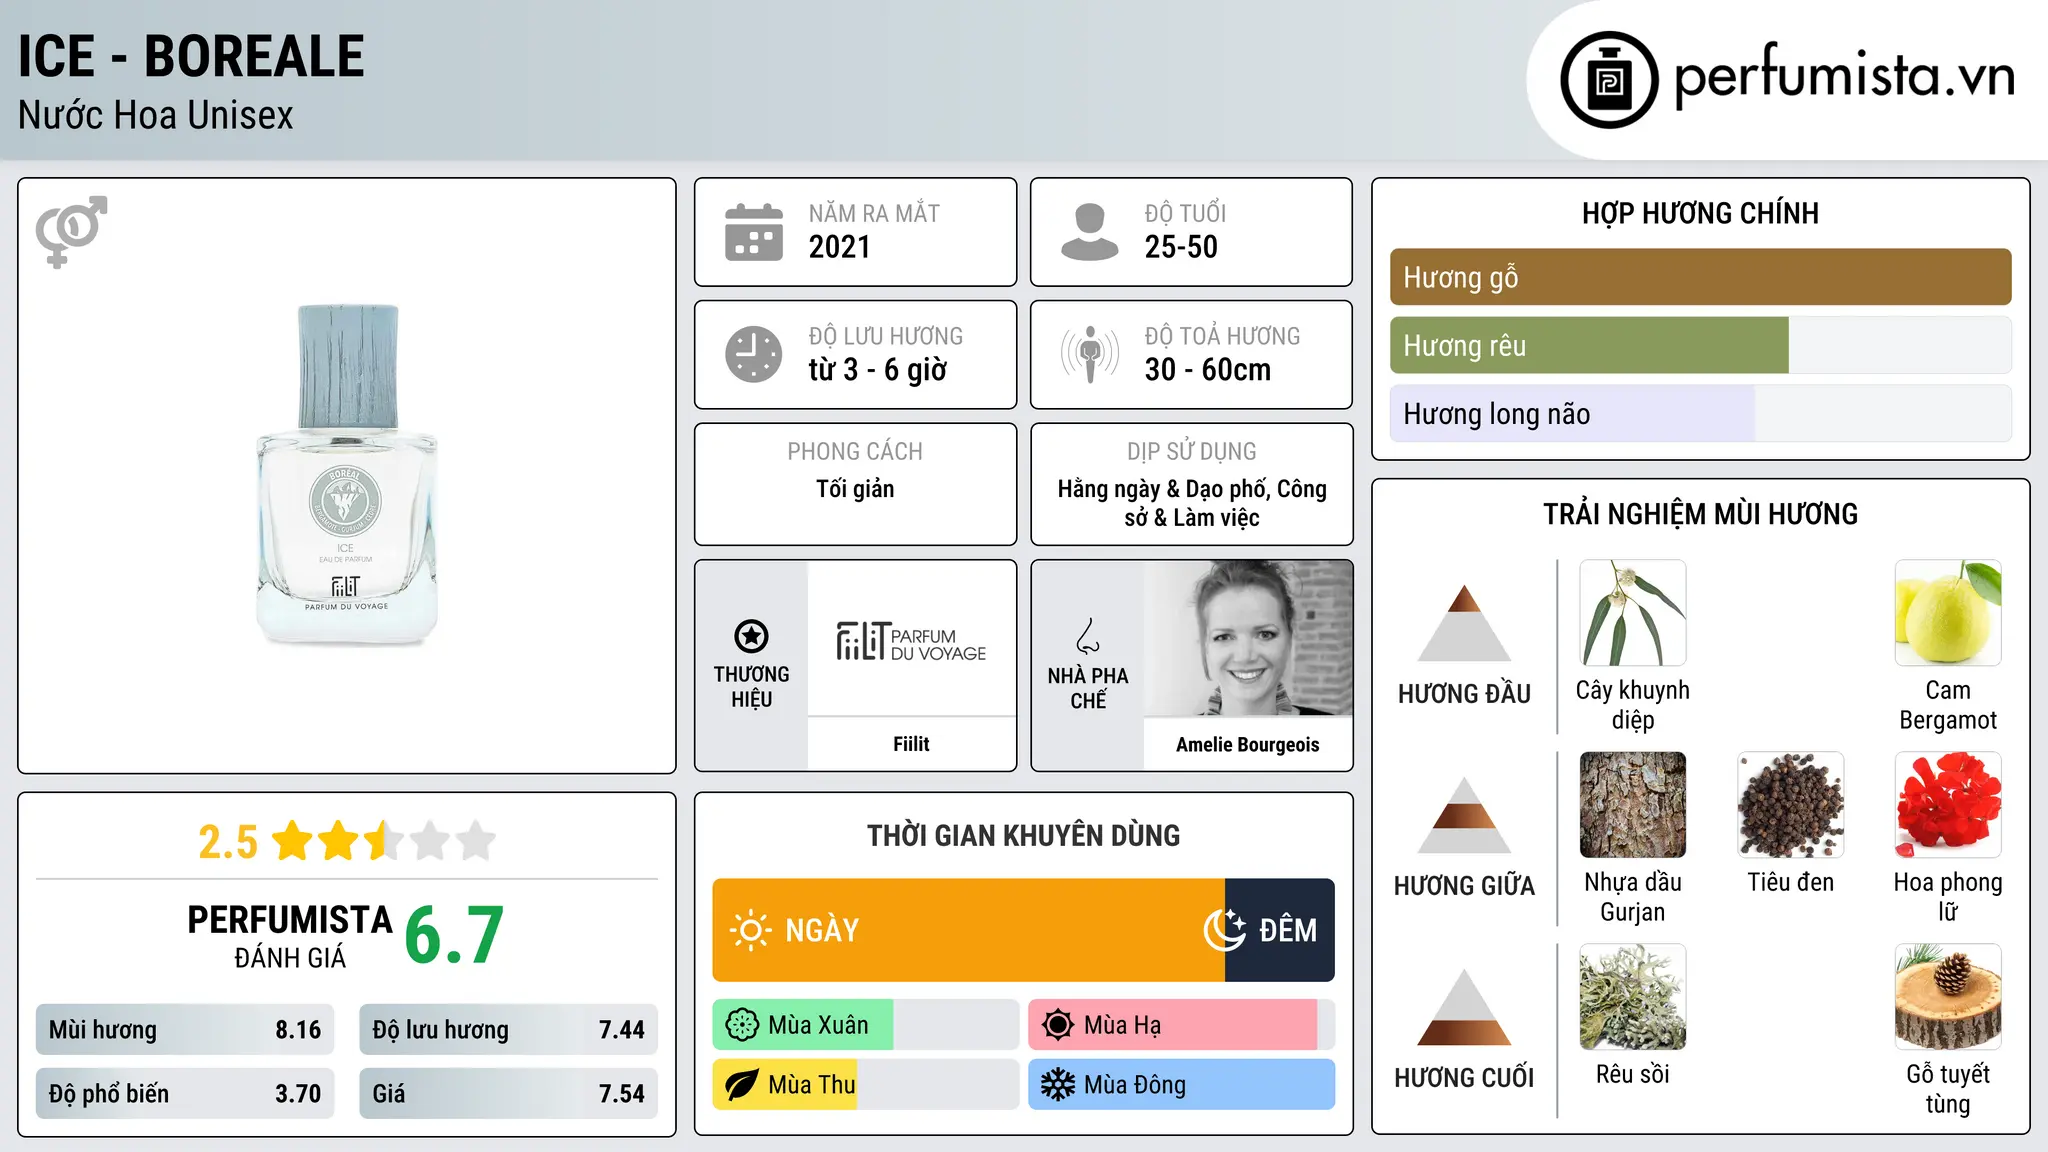Click the Hương rêu accord bar

1701,345
